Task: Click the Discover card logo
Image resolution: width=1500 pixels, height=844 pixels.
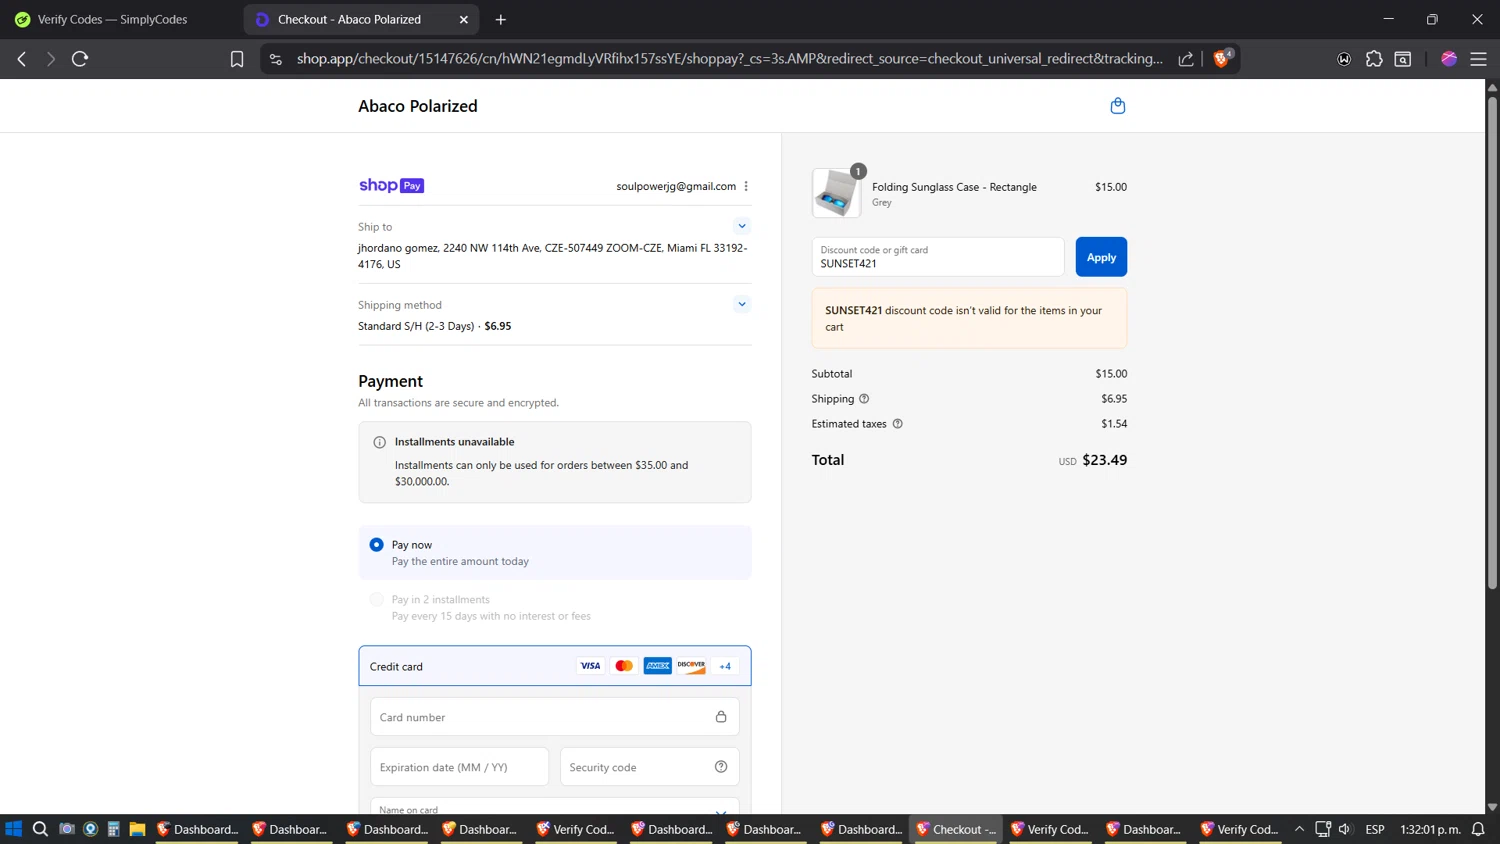Action: coord(691,666)
